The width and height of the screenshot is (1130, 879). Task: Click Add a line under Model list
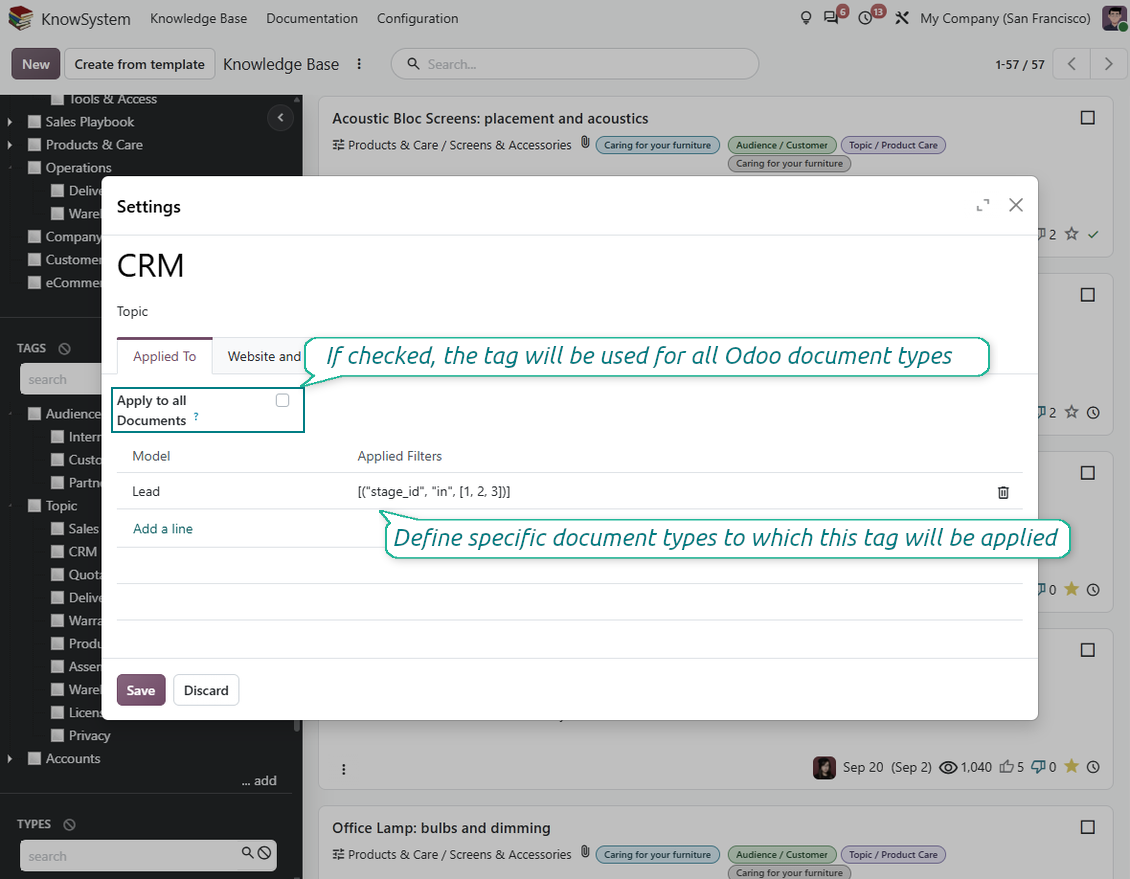tap(163, 529)
